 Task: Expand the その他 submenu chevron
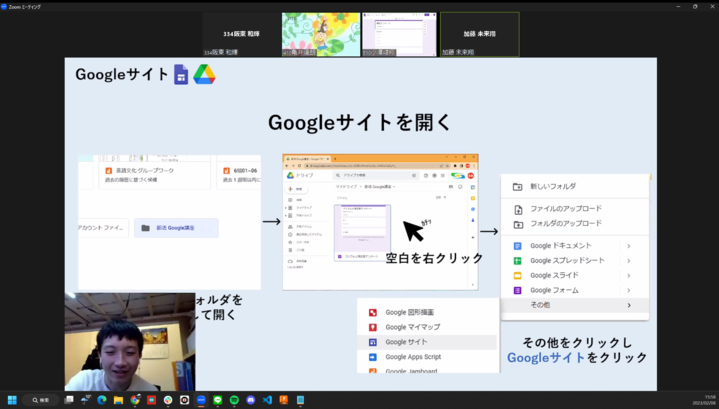[x=629, y=305]
